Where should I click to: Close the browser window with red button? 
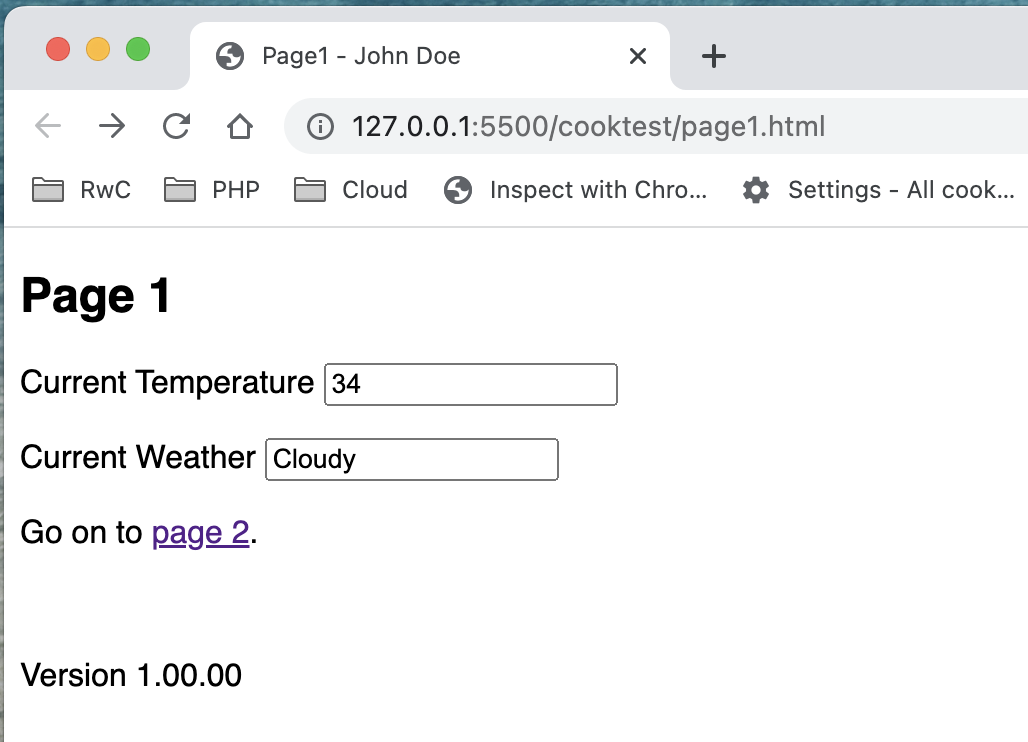coord(58,49)
